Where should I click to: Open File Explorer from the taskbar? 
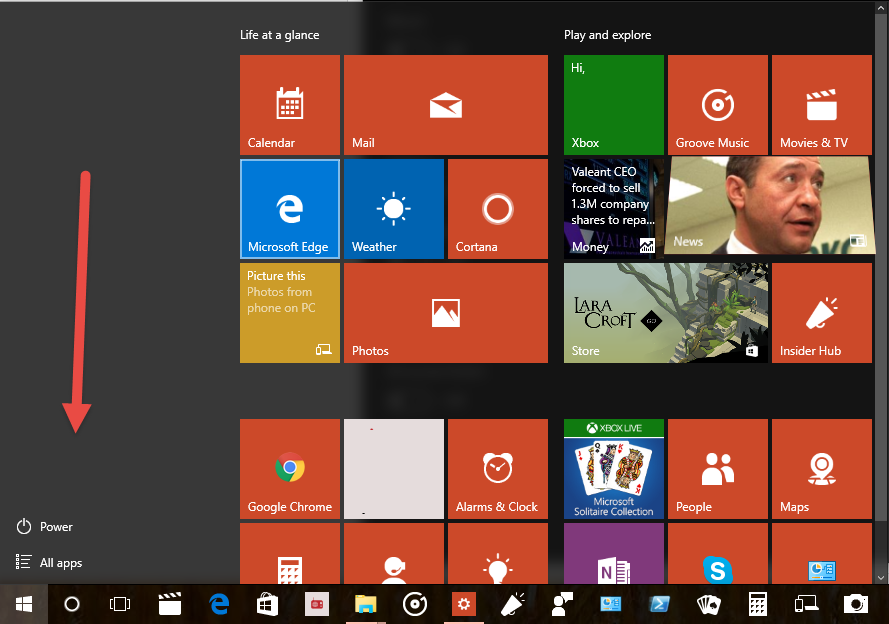[366, 604]
